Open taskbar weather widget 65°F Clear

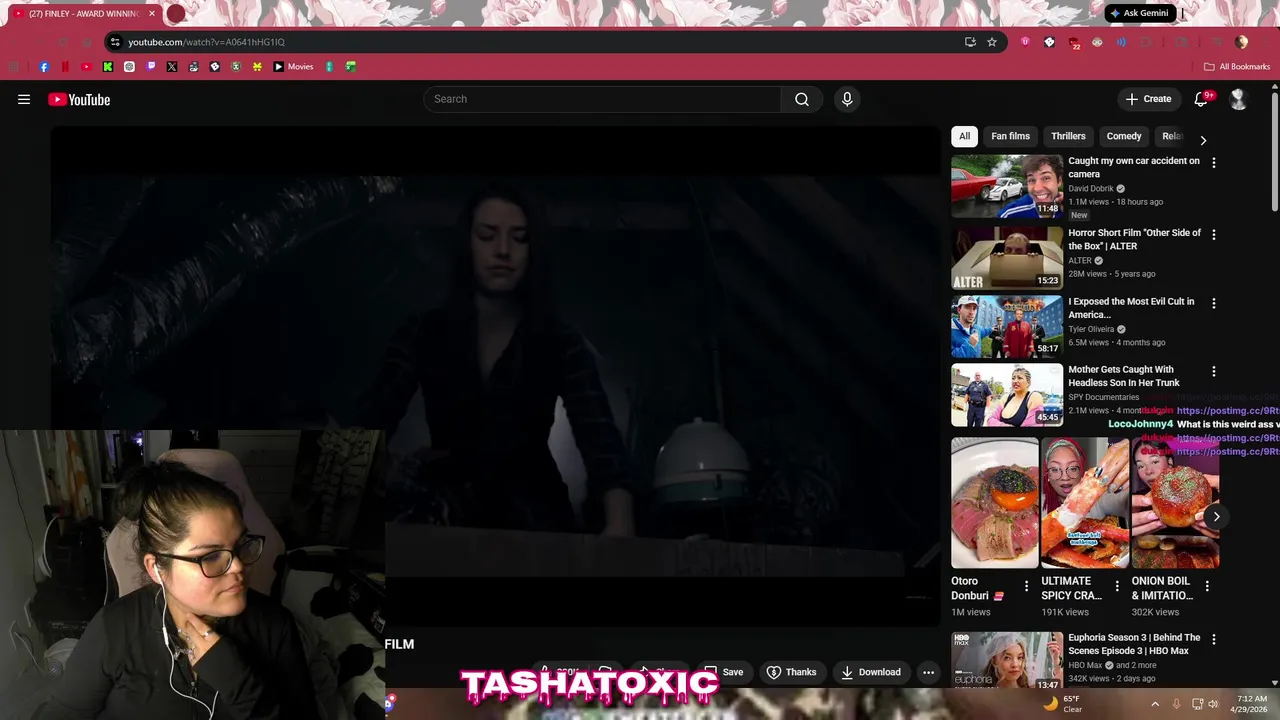(1063, 704)
